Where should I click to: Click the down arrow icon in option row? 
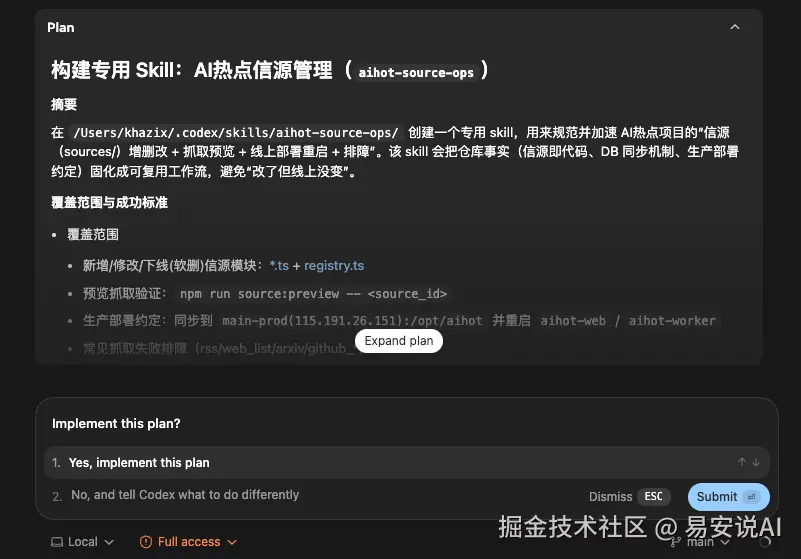point(756,462)
